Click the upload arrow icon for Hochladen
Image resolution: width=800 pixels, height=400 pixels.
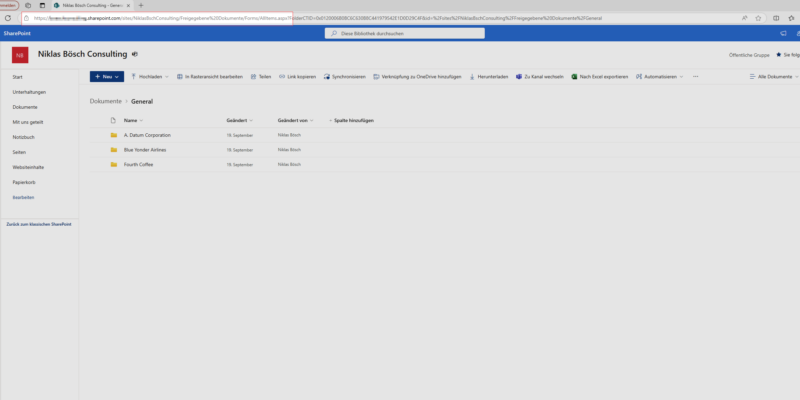(x=134, y=77)
